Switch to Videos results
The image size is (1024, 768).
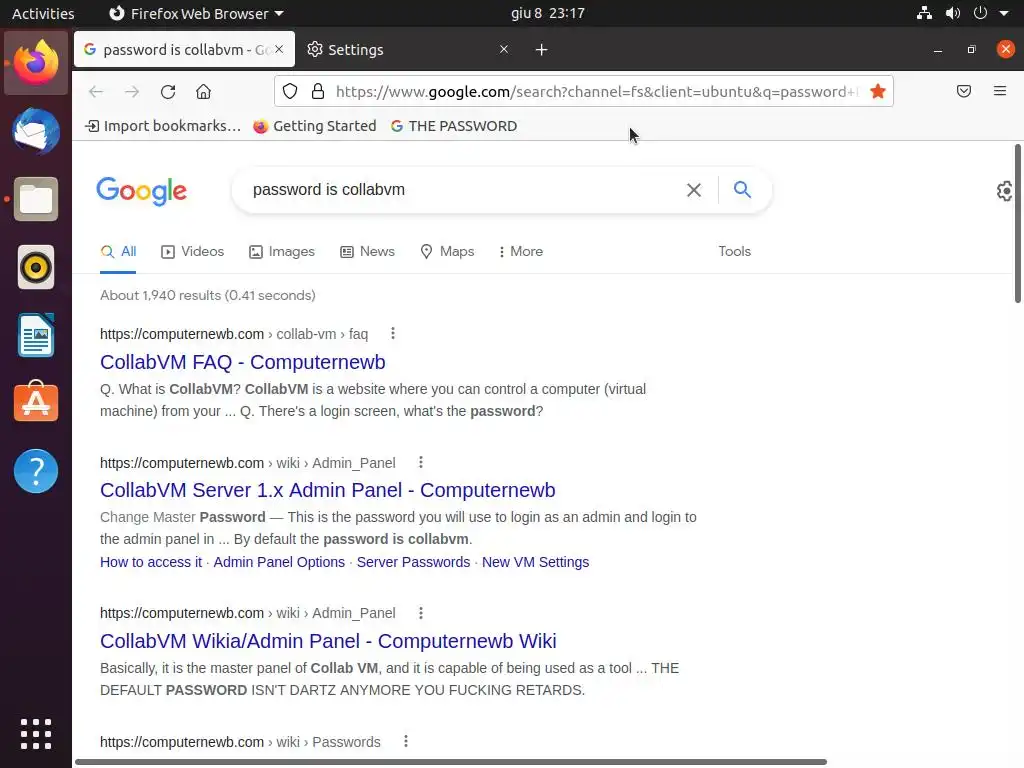point(193,251)
